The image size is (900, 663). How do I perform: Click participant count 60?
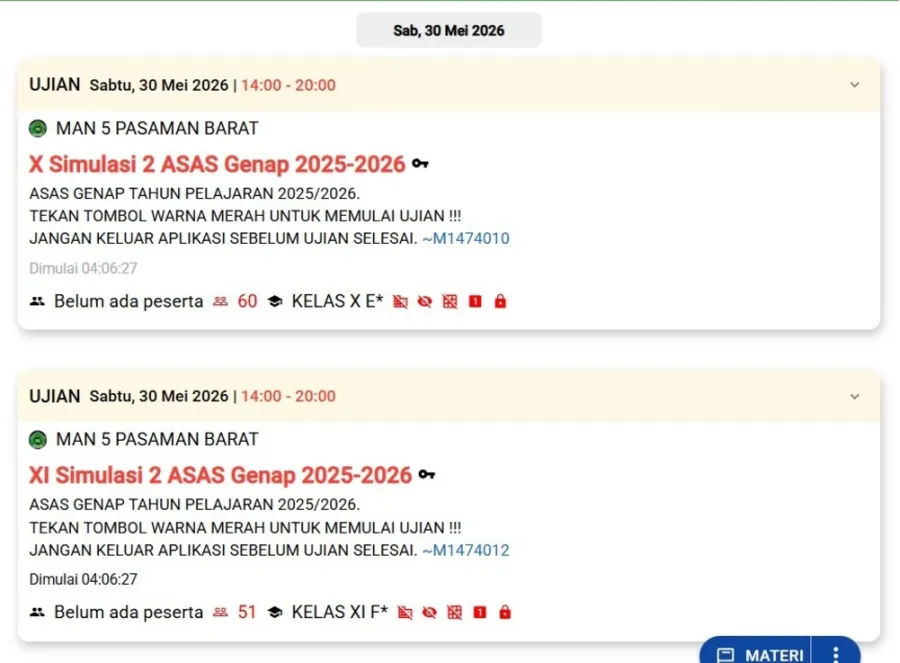pyautogui.click(x=247, y=301)
